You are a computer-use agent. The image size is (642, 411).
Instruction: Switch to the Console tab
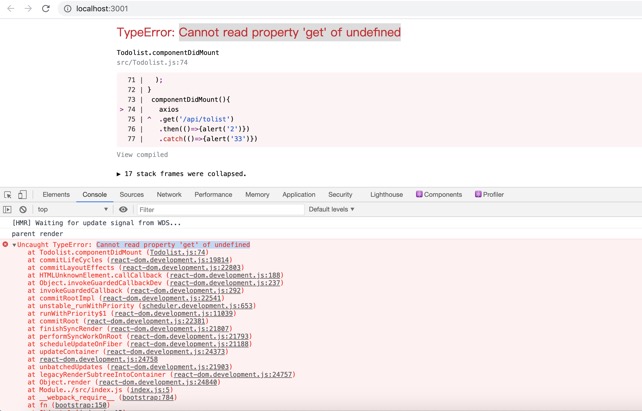click(x=95, y=195)
